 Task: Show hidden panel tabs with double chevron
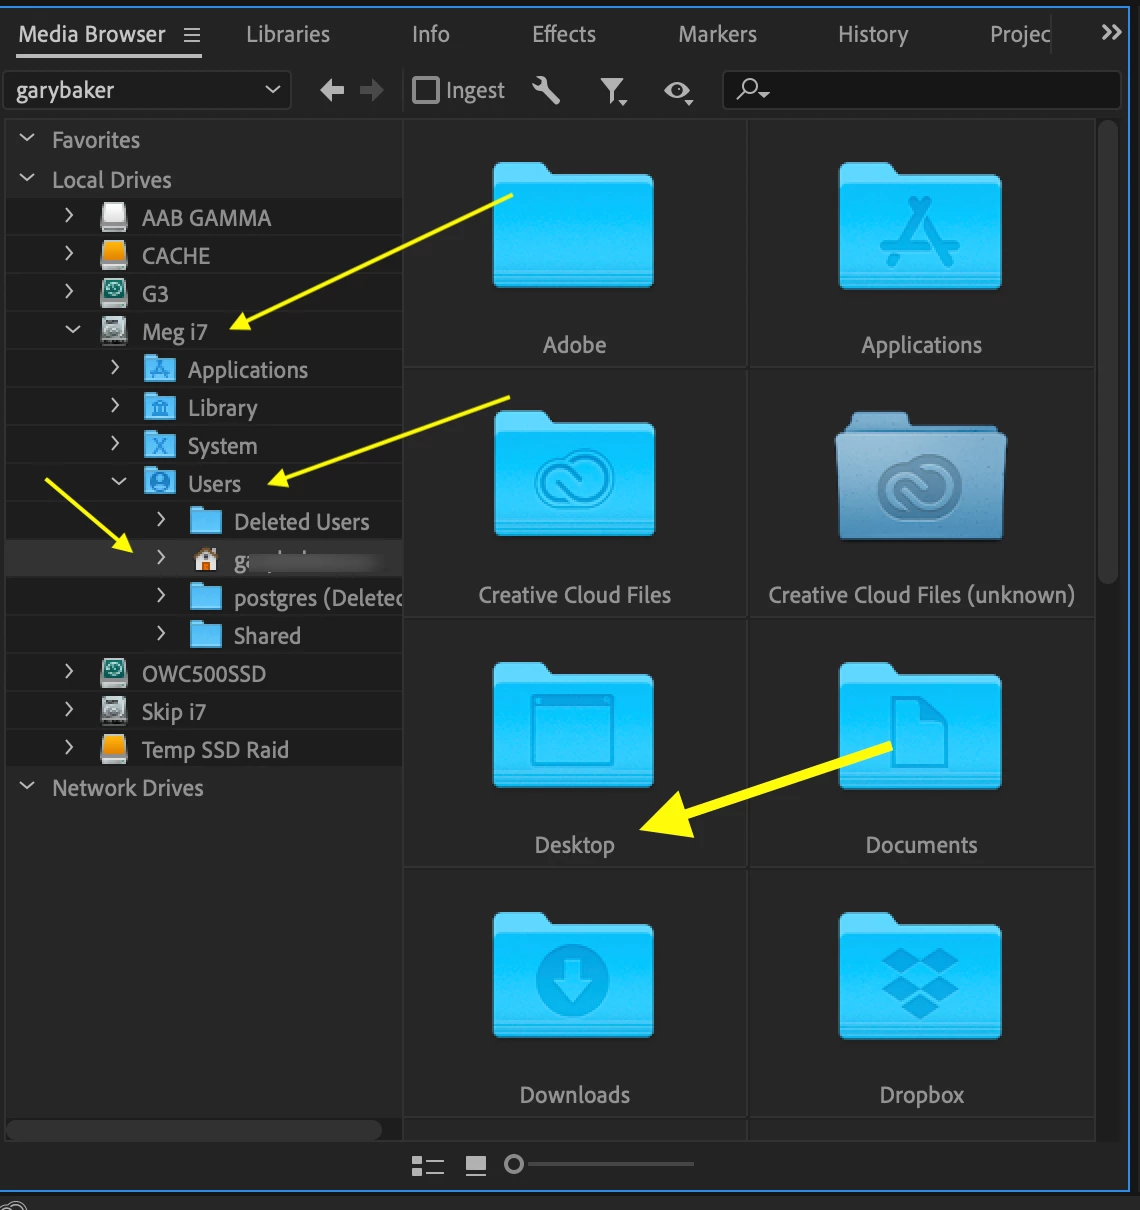[1111, 33]
